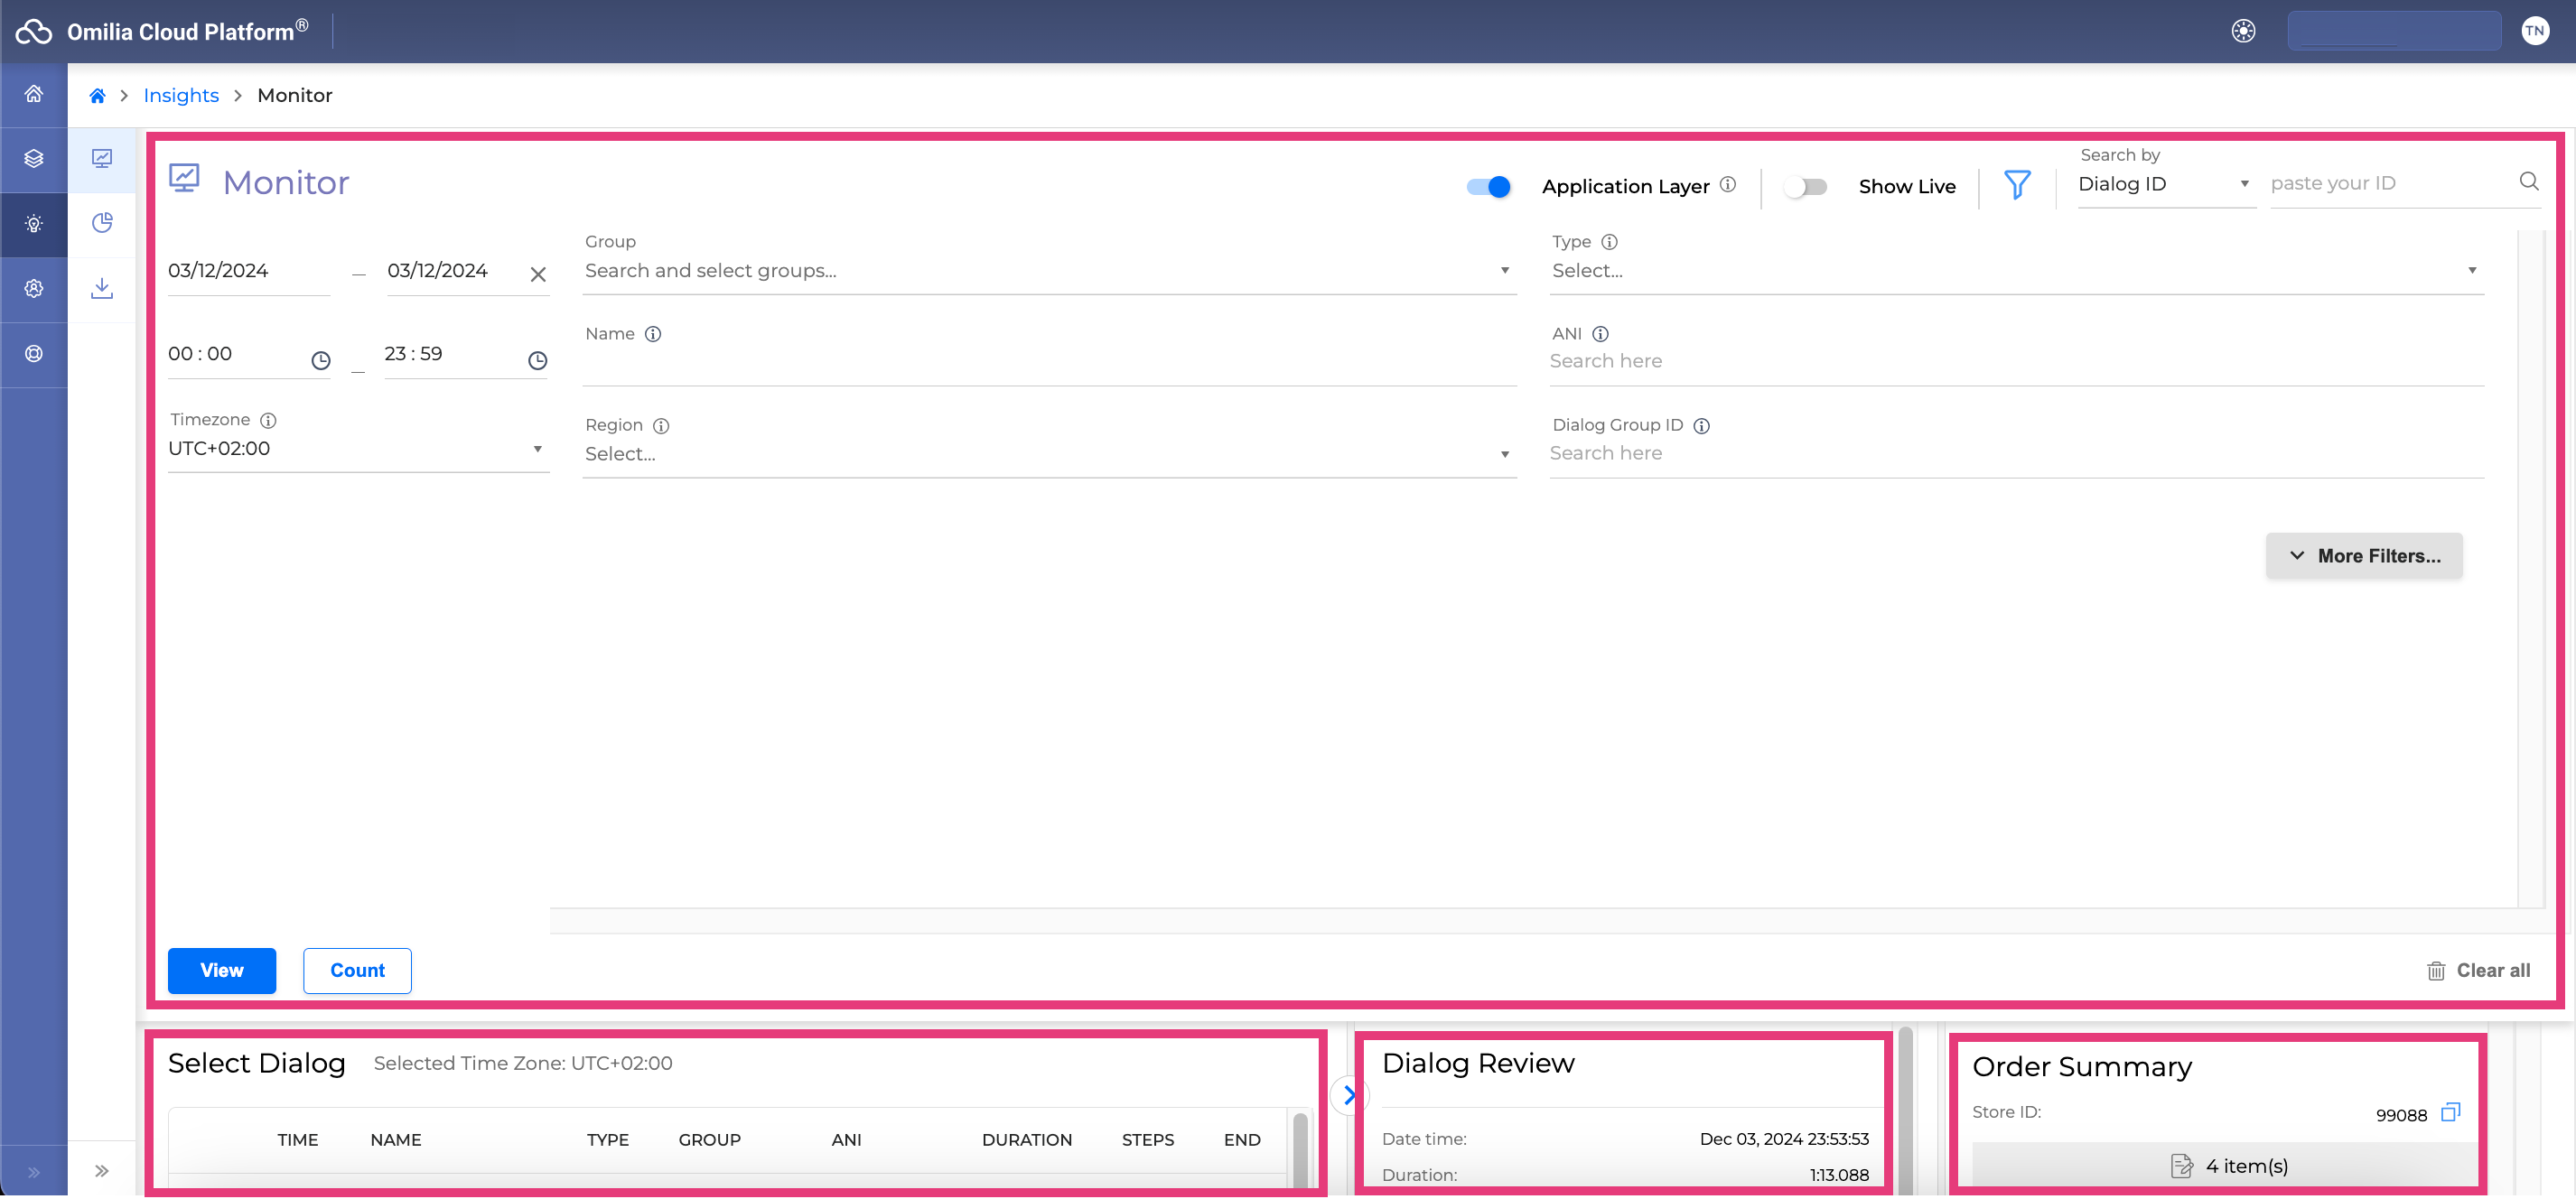This screenshot has height=1199, width=2576.
Task: Click the Application Layer info icon
Action: pyautogui.click(x=1727, y=185)
